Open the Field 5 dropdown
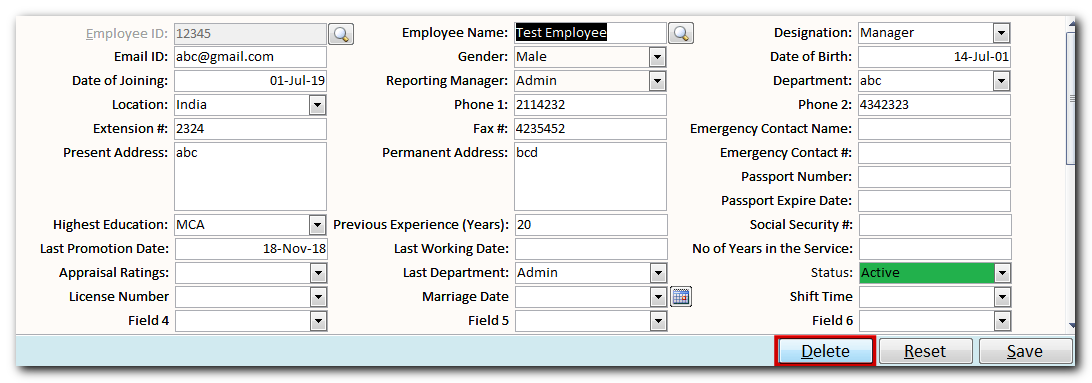 (659, 321)
